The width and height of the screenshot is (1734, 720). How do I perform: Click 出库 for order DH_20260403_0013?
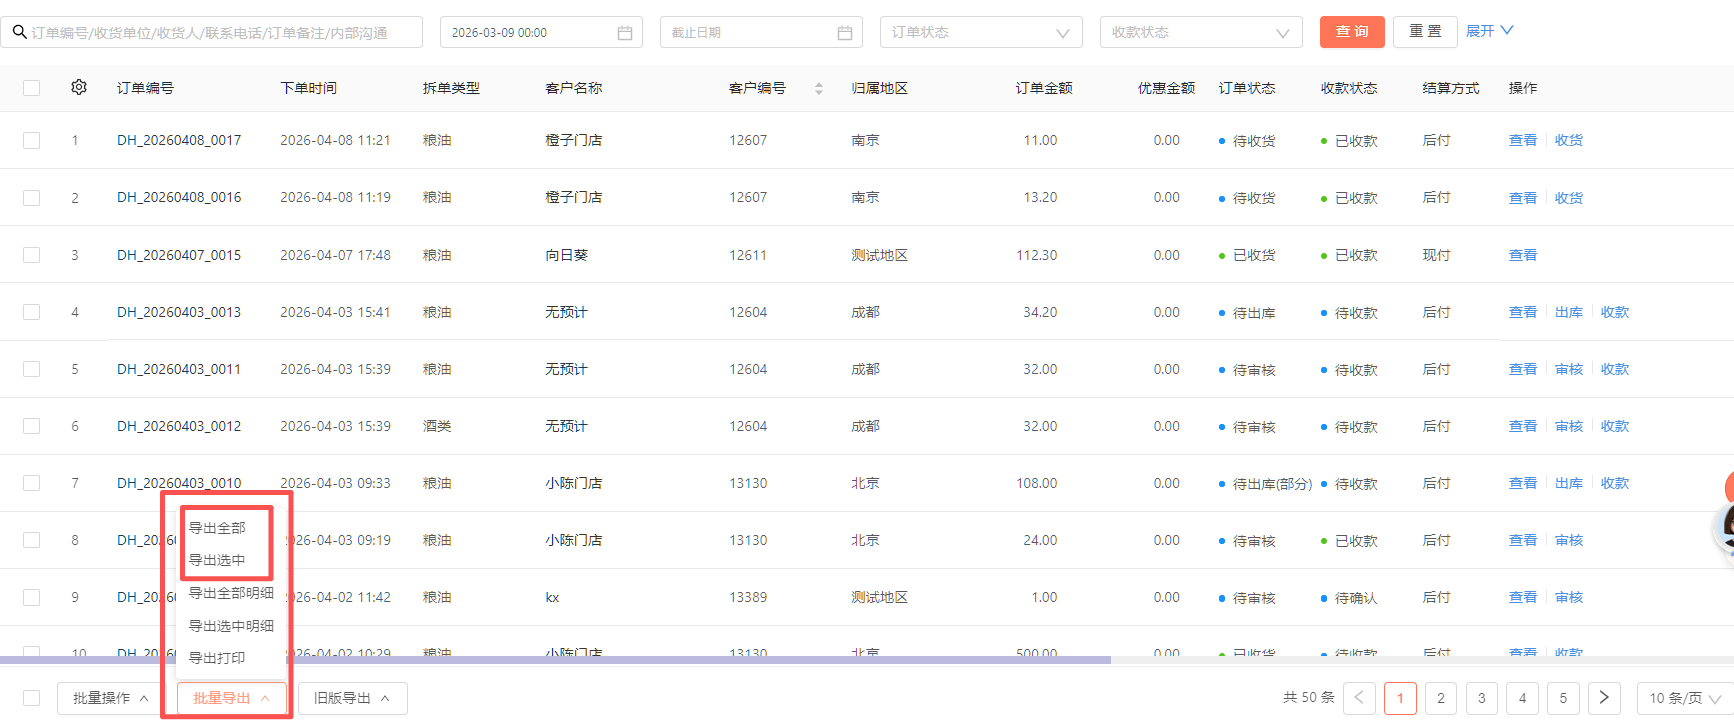pyautogui.click(x=1569, y=312)
